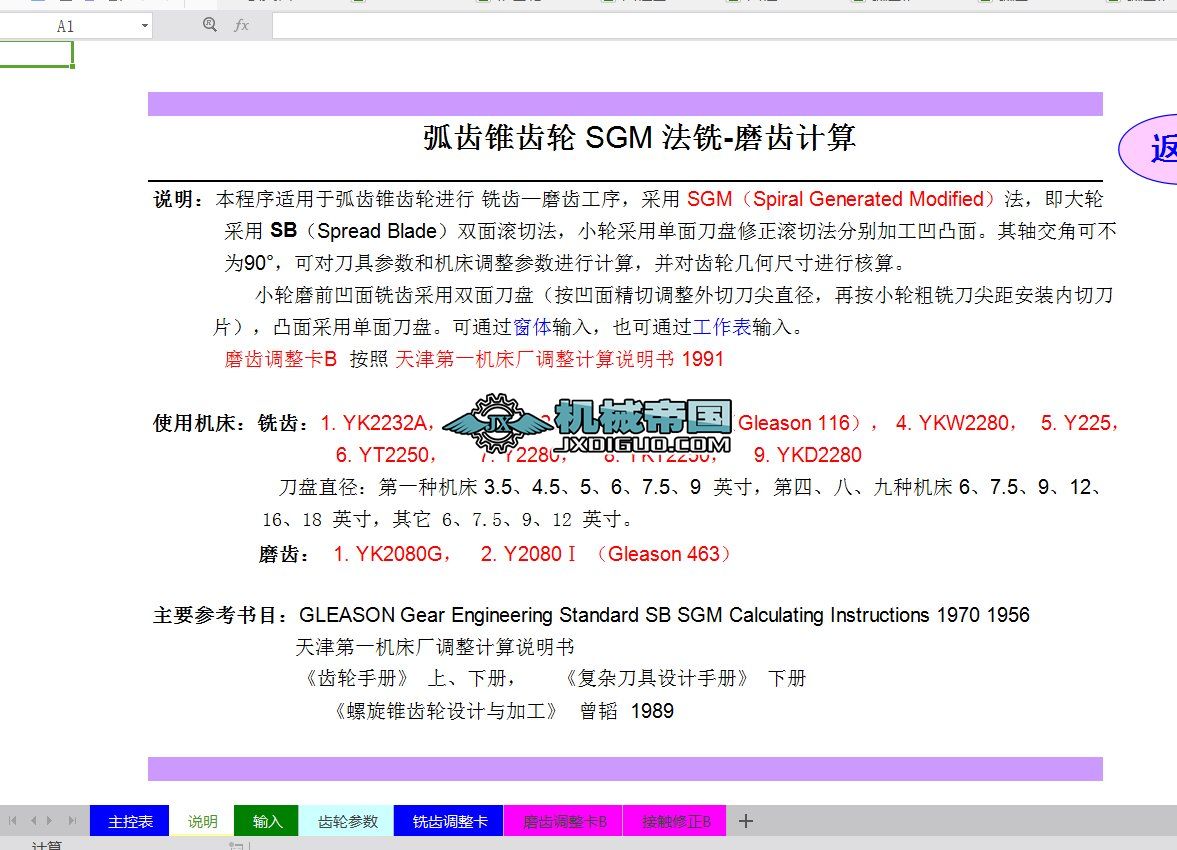Image resolution: width=1177 pixels, height=850 pixels.
Task: Jump to the last sheet navigation arrow
Action: pyautogui.click(x=71, y=820)
